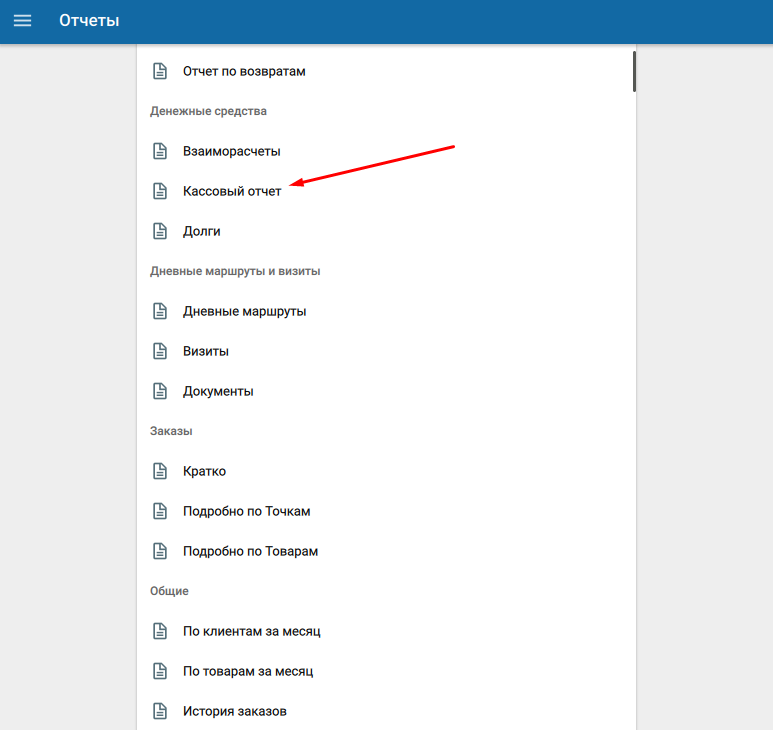Select По товарам за месяц report

click(x=386, y=671)
